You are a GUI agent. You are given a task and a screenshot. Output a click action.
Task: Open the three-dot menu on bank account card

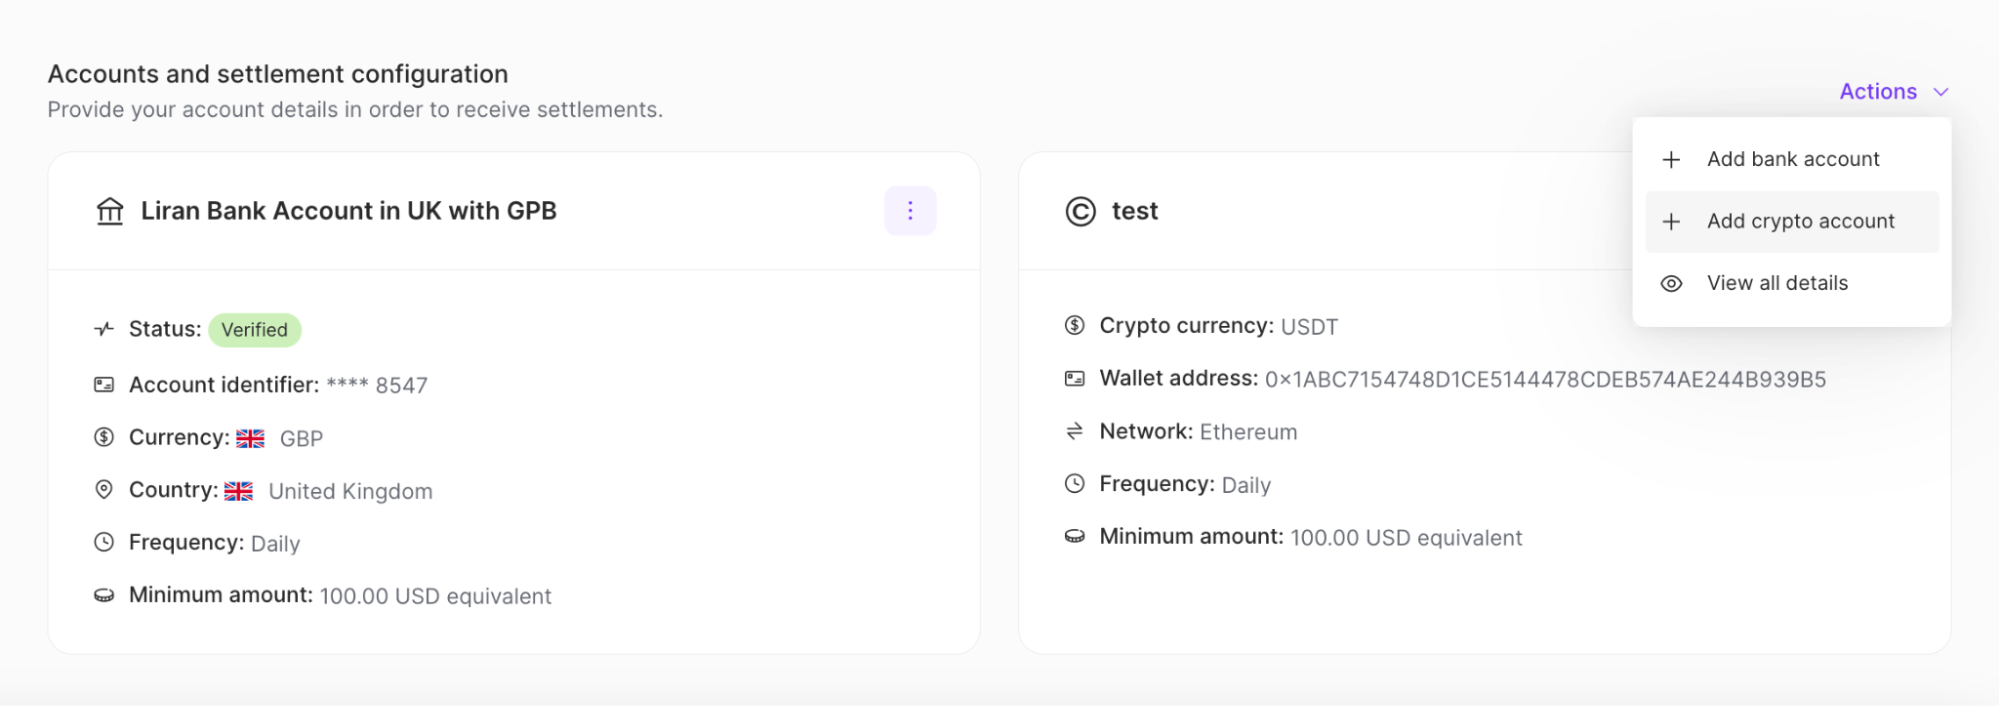pos(909,211)
